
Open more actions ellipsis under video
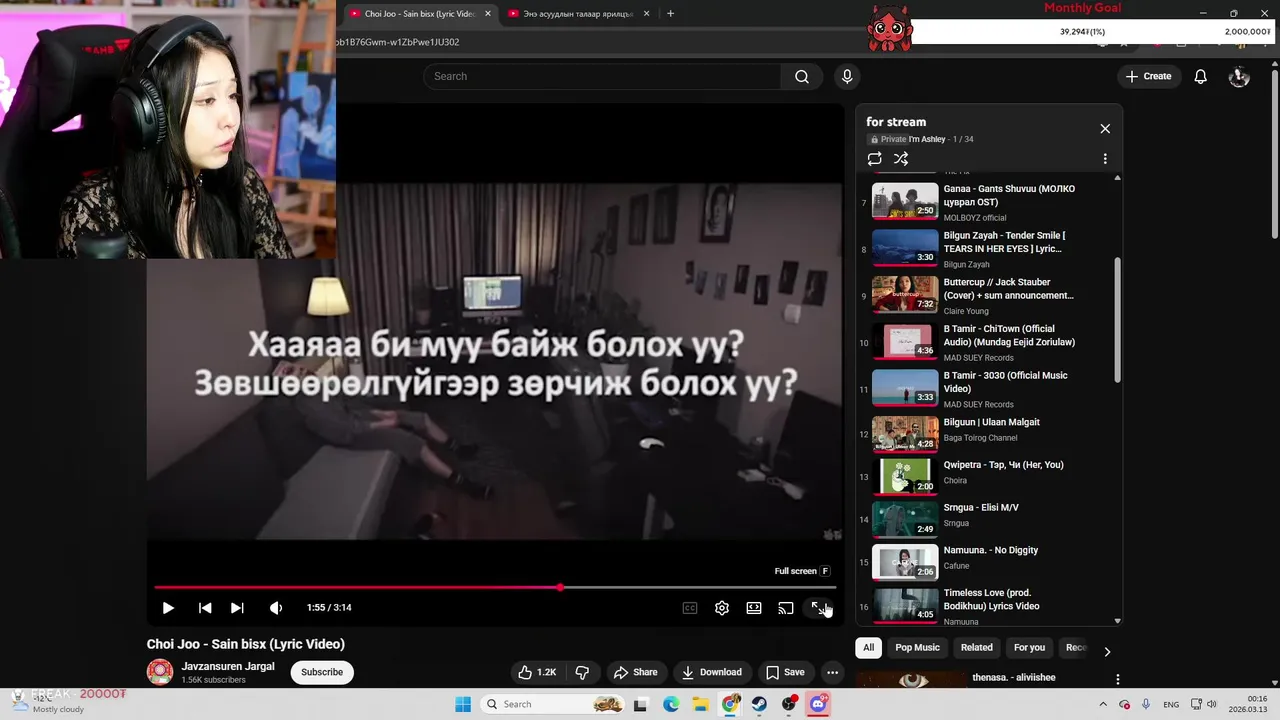click(832, 672)
